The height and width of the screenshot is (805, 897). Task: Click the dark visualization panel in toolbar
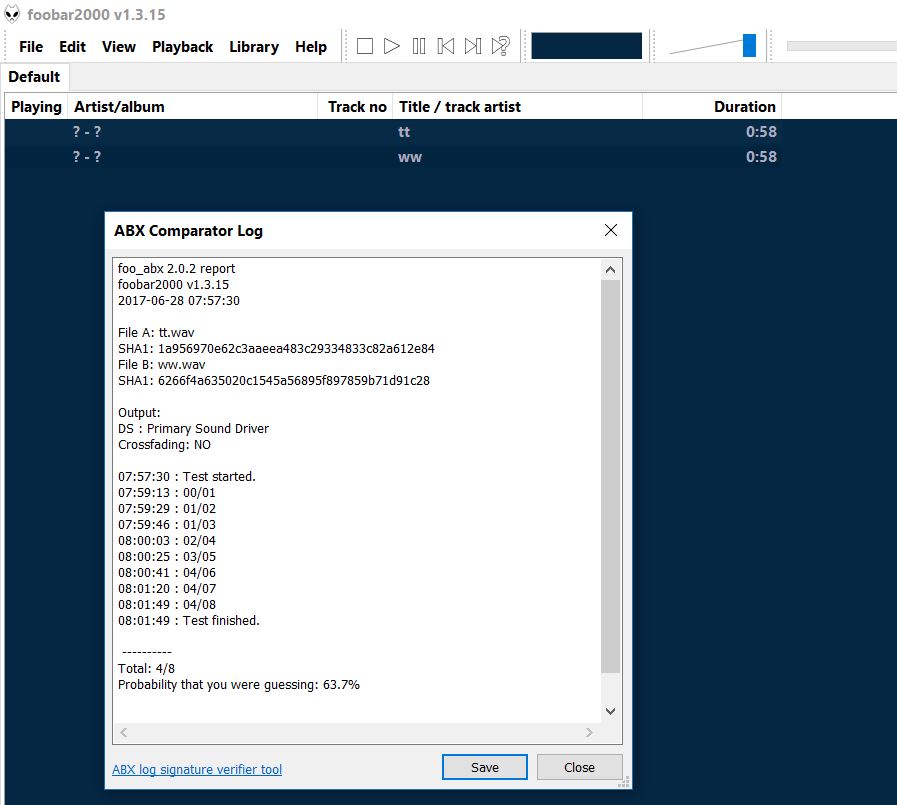pos(586,46)
